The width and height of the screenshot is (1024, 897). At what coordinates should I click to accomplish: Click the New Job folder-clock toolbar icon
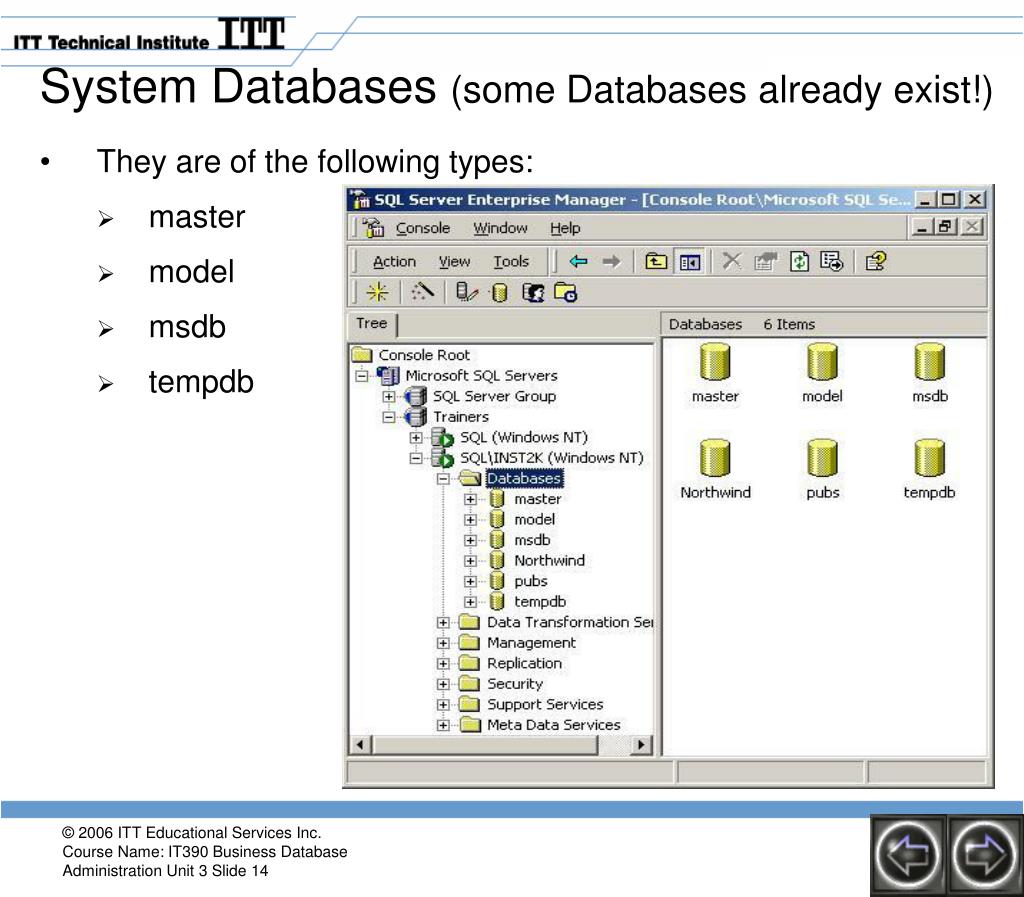(566, 292)
